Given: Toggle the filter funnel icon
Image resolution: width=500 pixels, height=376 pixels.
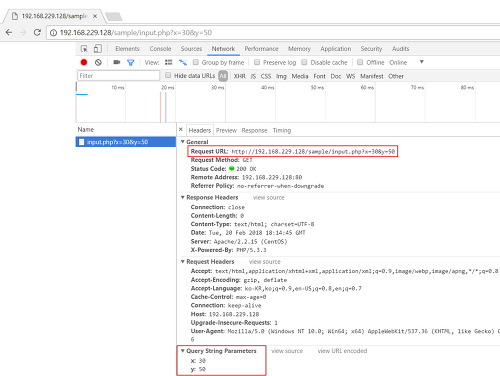Looking at the screenshot, I should (x=131, y=62).
